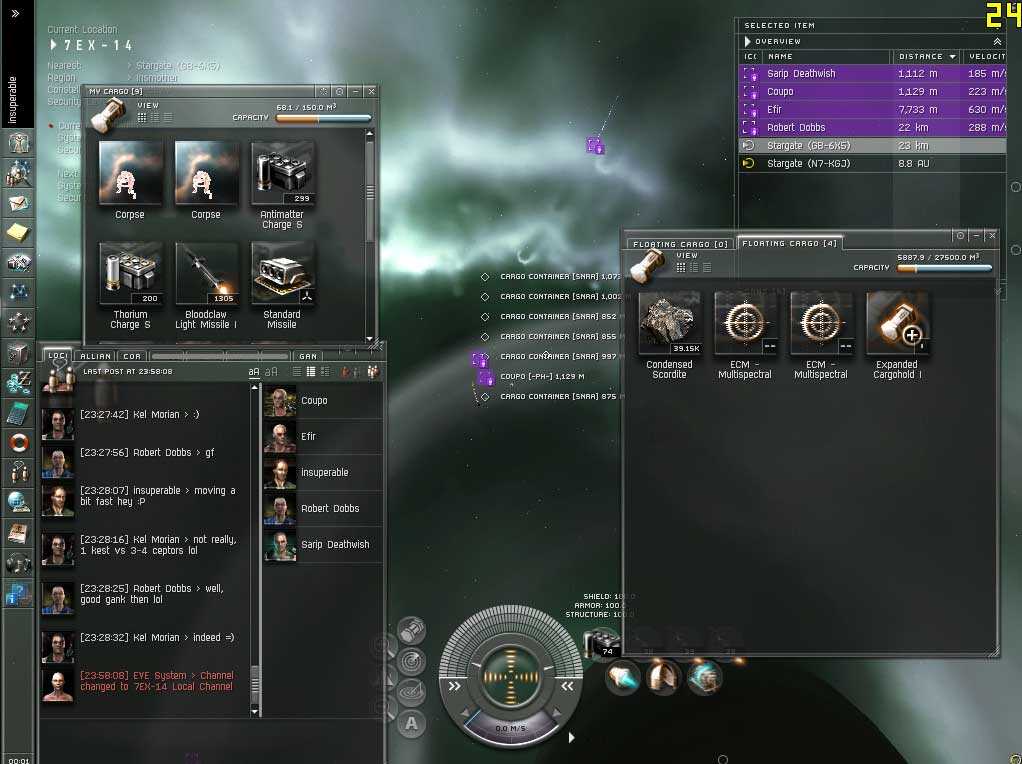Select Stargate (N7-KGJ) overview row
The height and width of the screenshot is (764, 1022).
pos(872,164)
